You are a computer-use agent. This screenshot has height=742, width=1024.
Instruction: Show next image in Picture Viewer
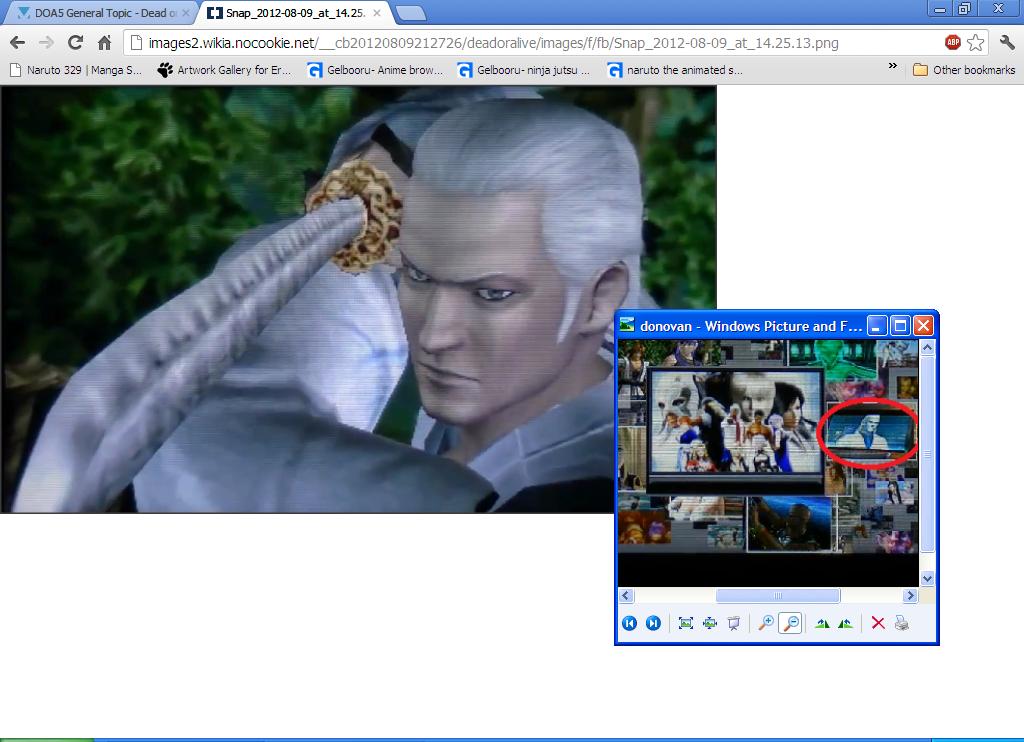(653, 623)
